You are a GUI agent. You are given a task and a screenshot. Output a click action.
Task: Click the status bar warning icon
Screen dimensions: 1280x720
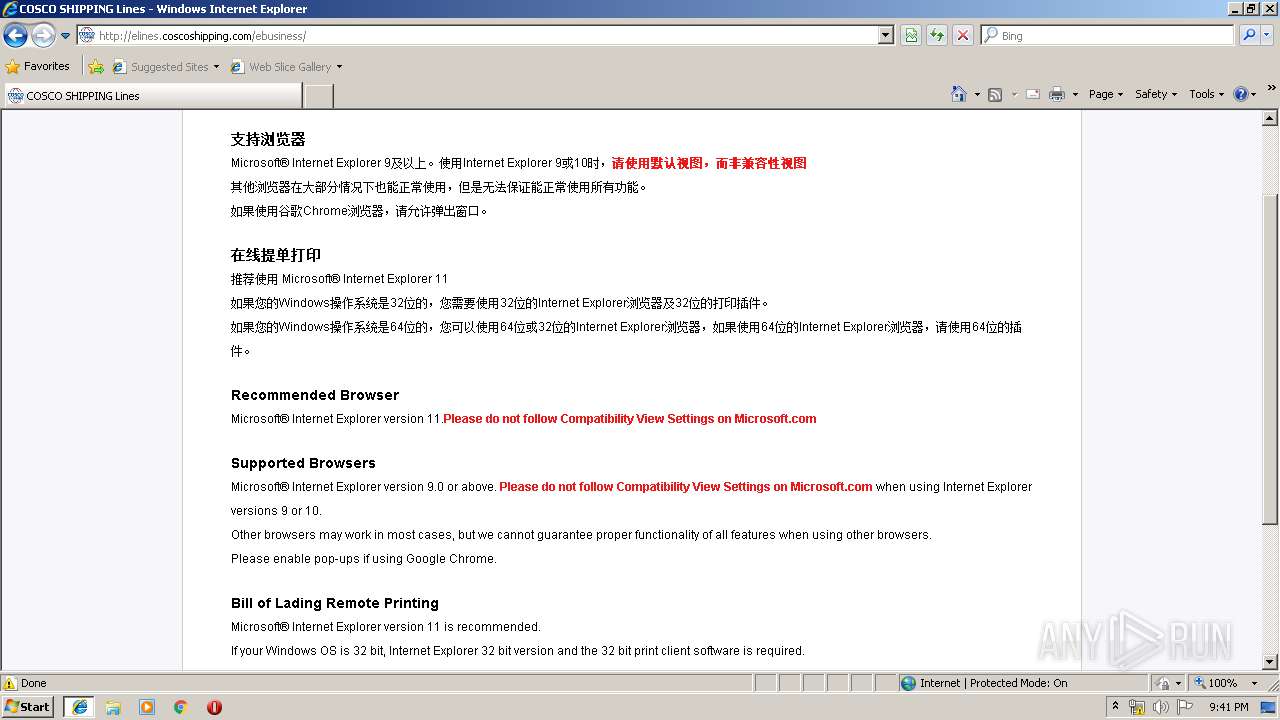pos(10,683)
